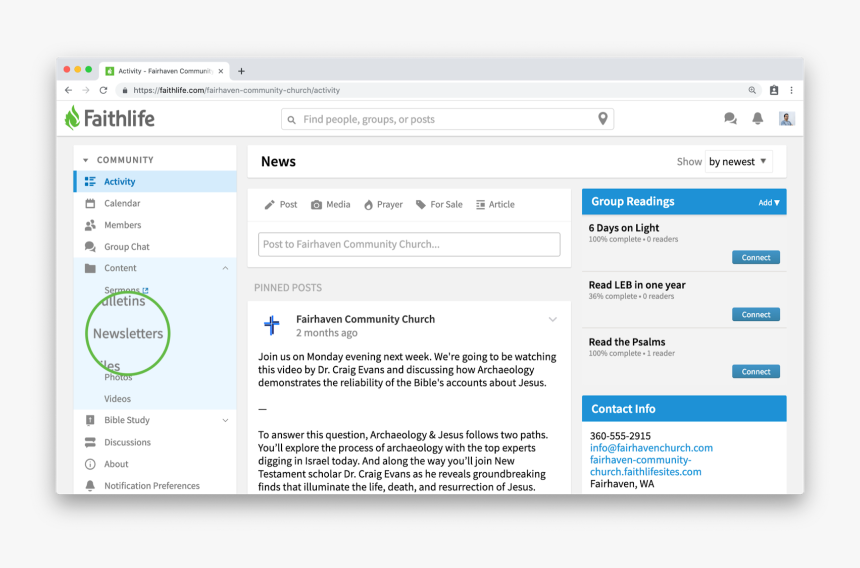
Task: Open the browser three-dot menu
Action: (x=791, y=90)
